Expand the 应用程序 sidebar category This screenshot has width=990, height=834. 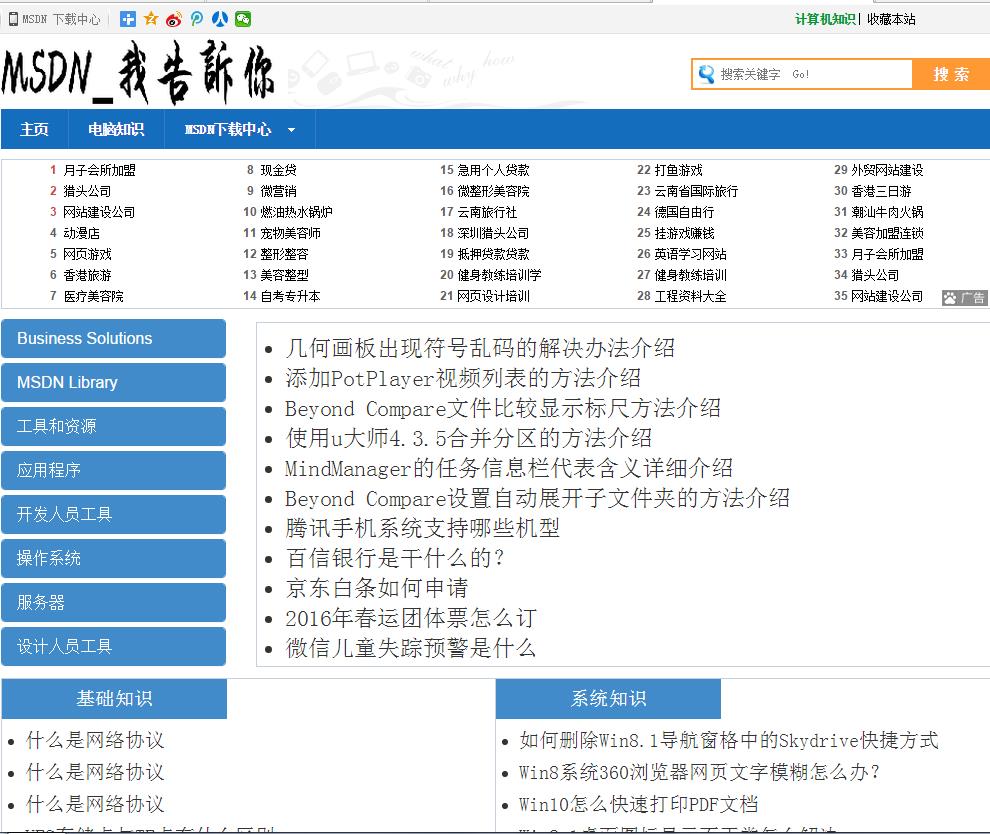pos(114,470)
